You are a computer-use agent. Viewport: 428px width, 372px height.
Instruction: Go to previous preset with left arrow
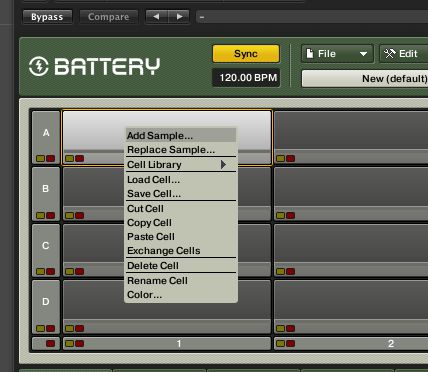157,17
